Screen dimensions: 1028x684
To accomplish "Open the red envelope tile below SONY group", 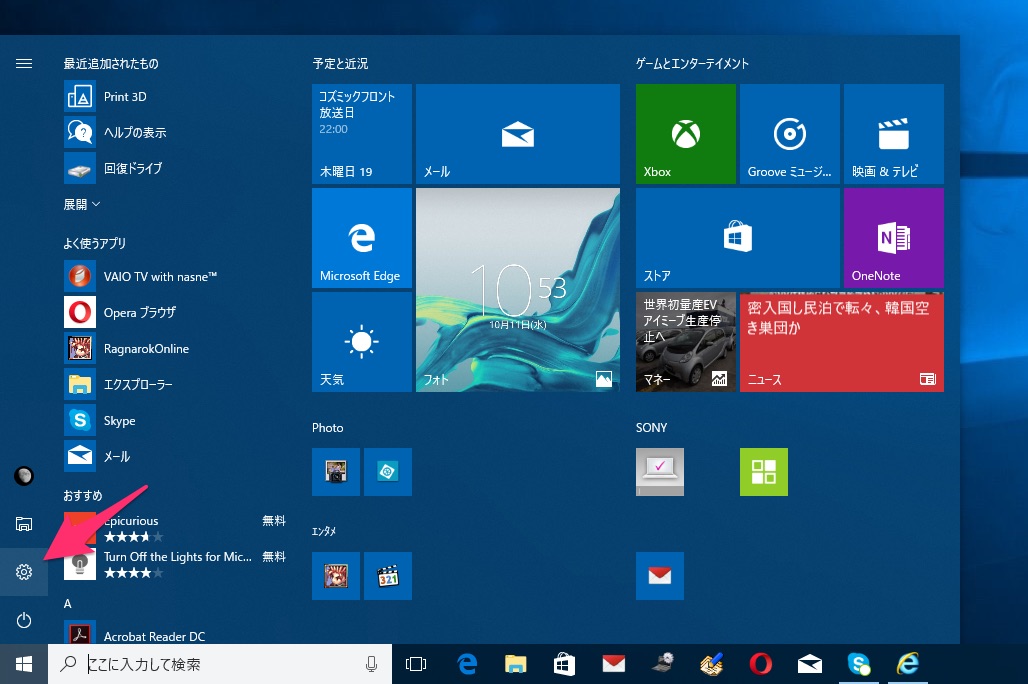I will click(x=660, y=576).
